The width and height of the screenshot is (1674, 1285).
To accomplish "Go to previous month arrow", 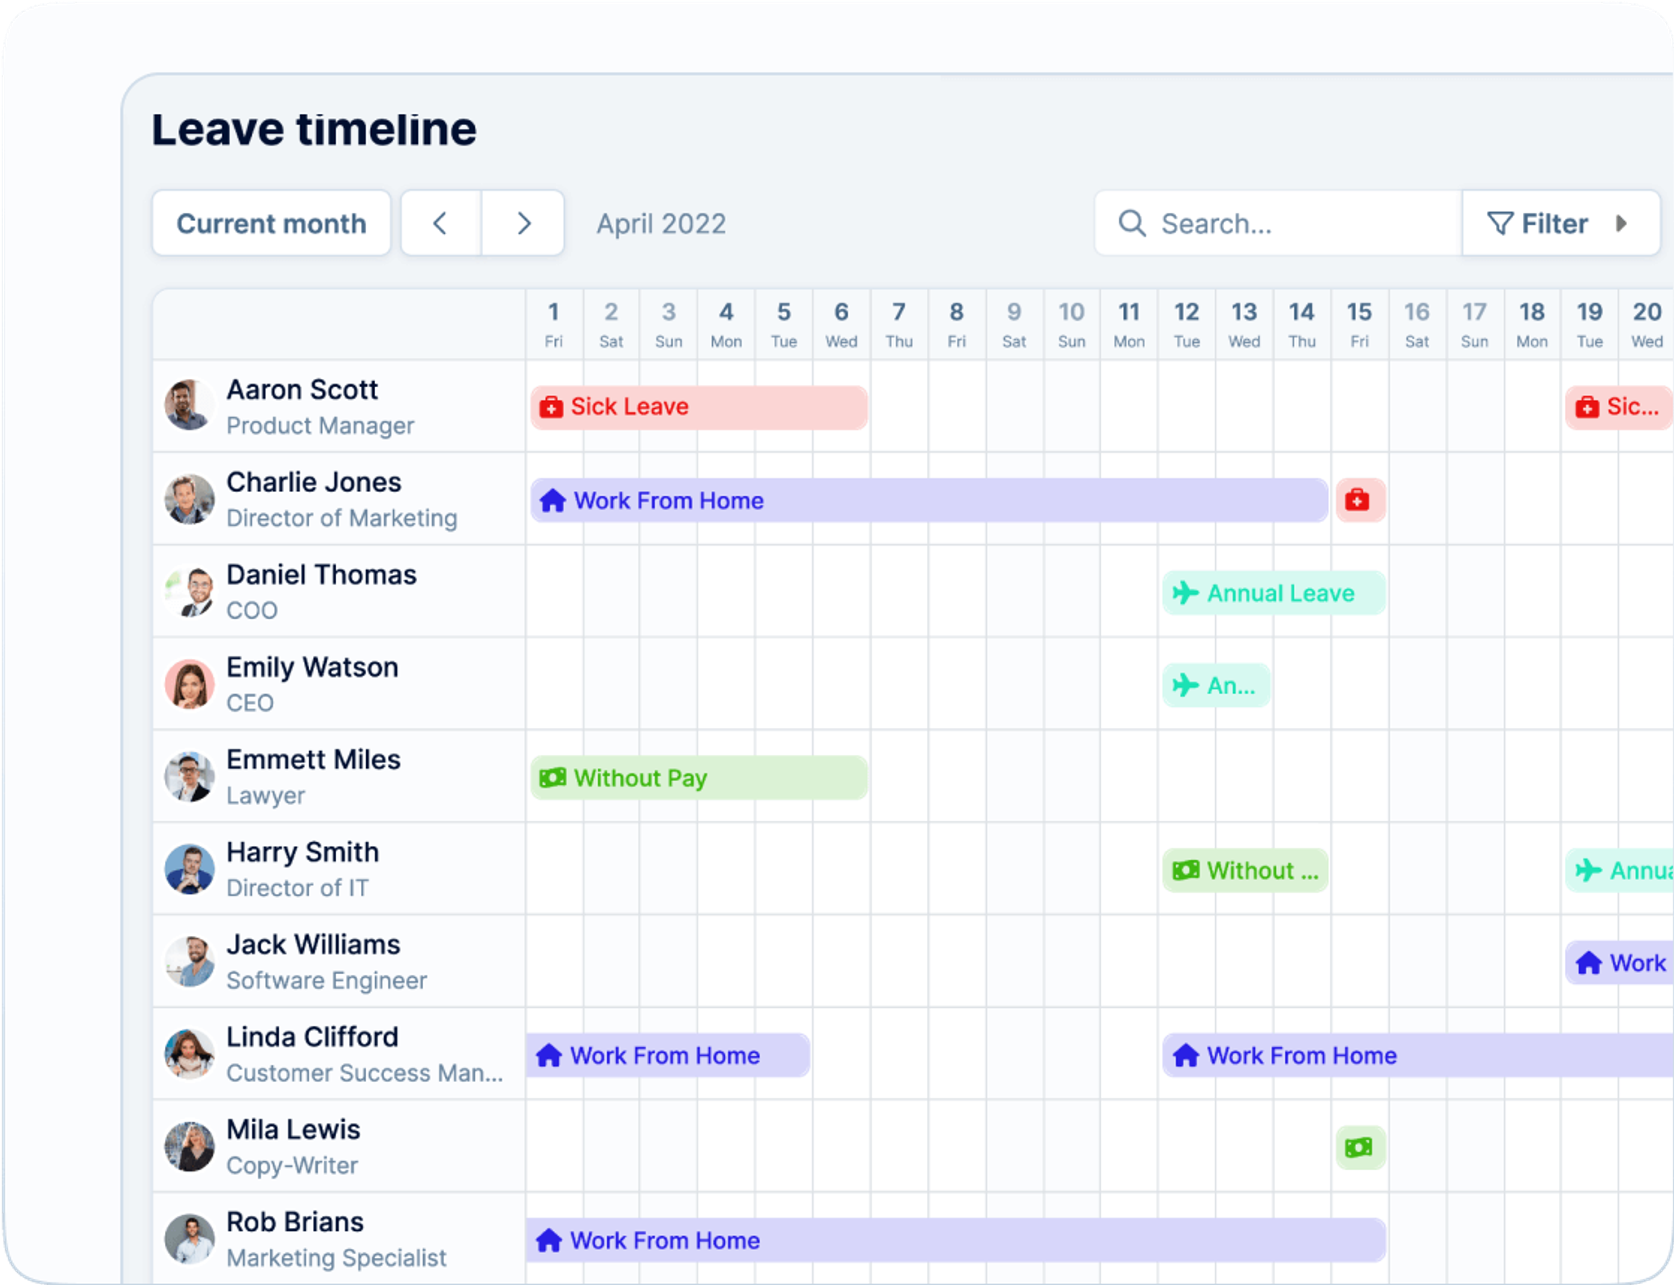I will (x=441, y=223).
